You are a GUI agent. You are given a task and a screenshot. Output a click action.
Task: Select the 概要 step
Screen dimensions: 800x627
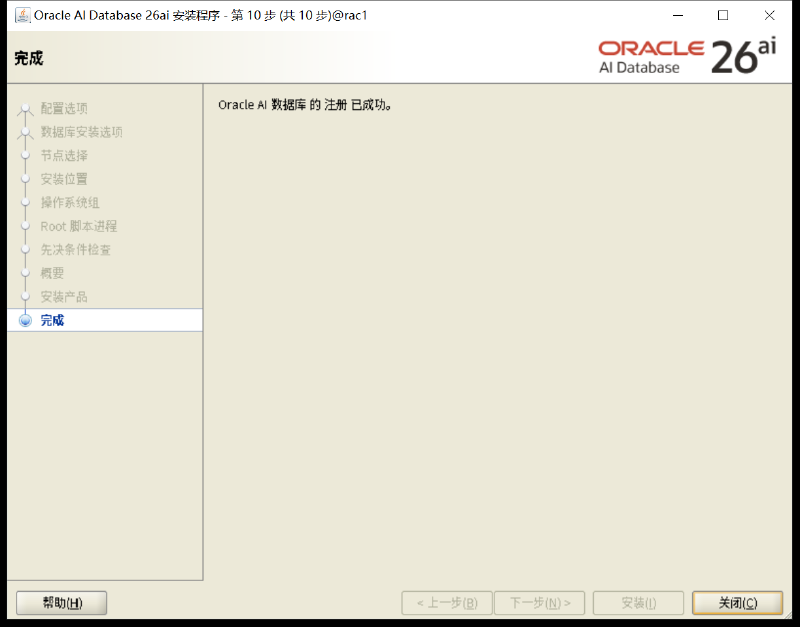[52, 273]
